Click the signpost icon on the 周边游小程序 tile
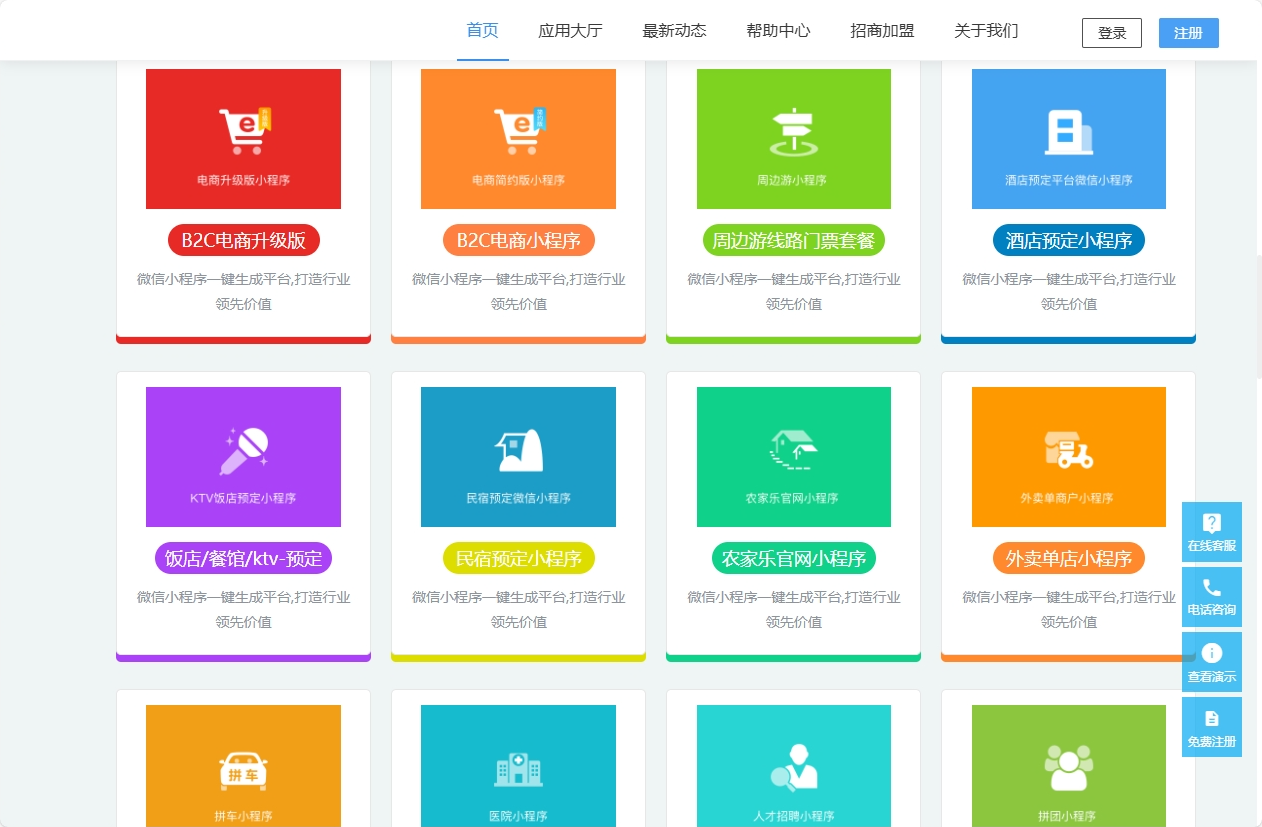 pos(794,132)
